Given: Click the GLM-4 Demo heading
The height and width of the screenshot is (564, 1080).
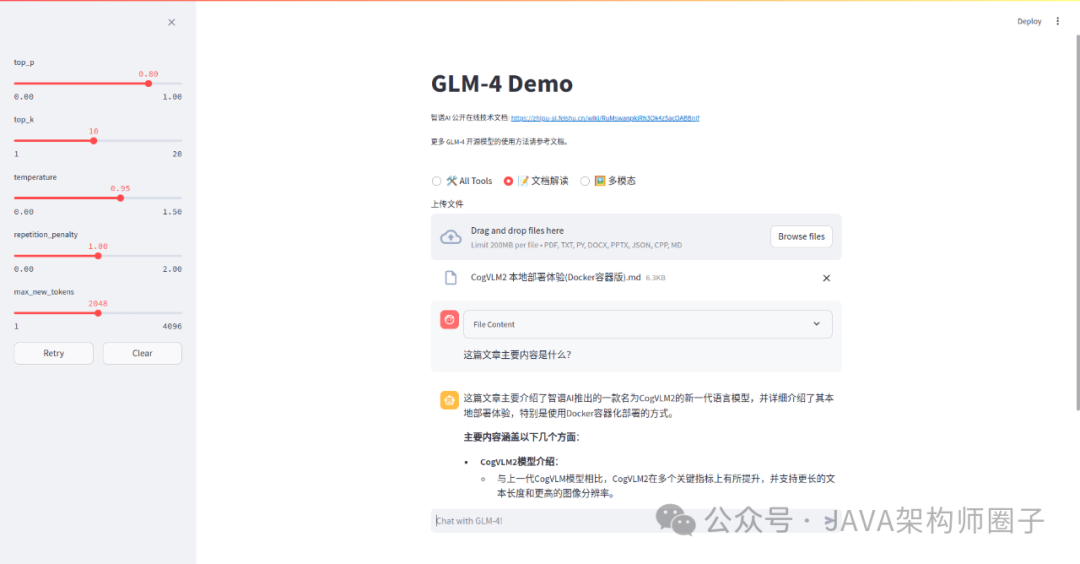Looking at the screenshot, I should click(x=502, y=84).
